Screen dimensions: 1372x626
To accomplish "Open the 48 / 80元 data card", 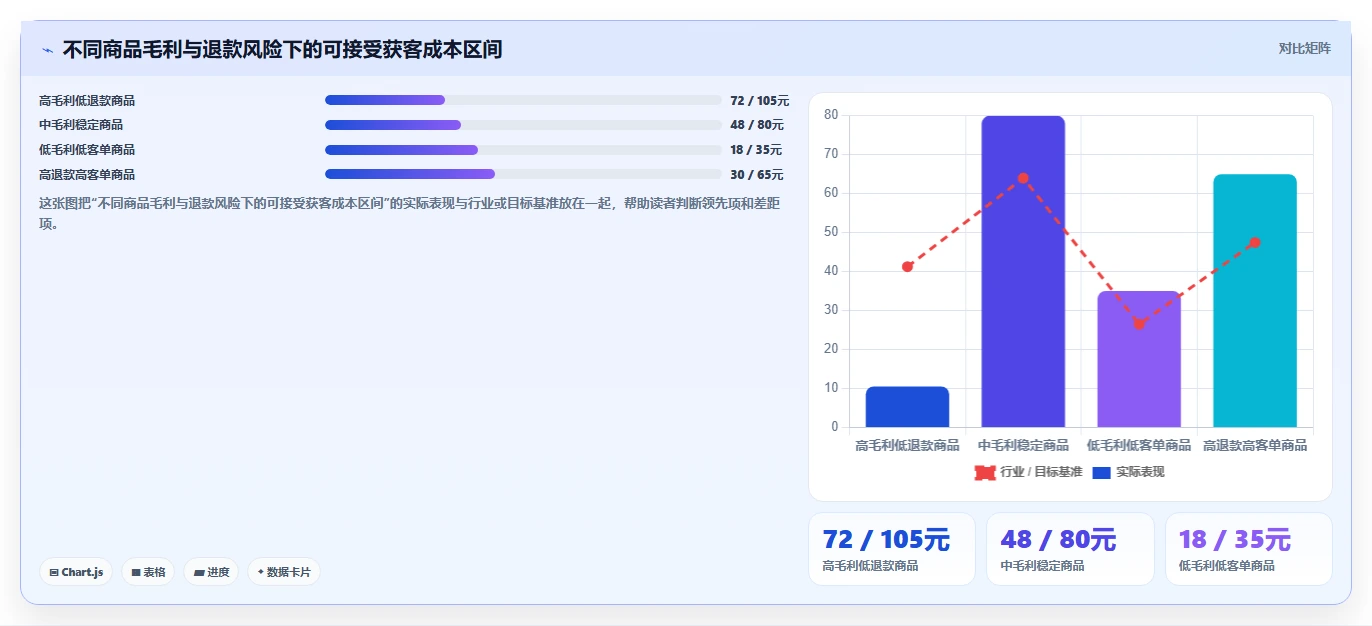I will pyautogui.click(x=1070, y=549).
